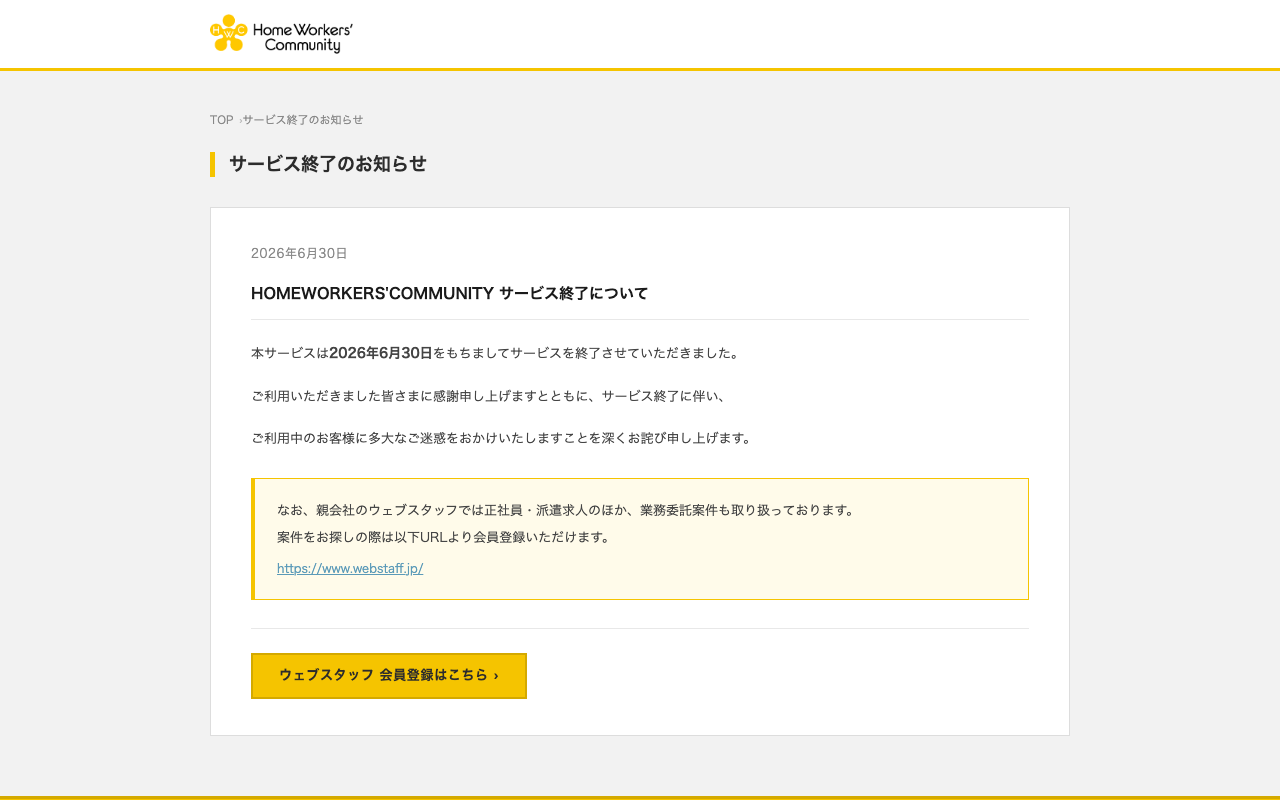The height and width of the screenshot is (800, 1280).
Task: Click the サービス終了のお知らせ page heading
Action: 328,164
